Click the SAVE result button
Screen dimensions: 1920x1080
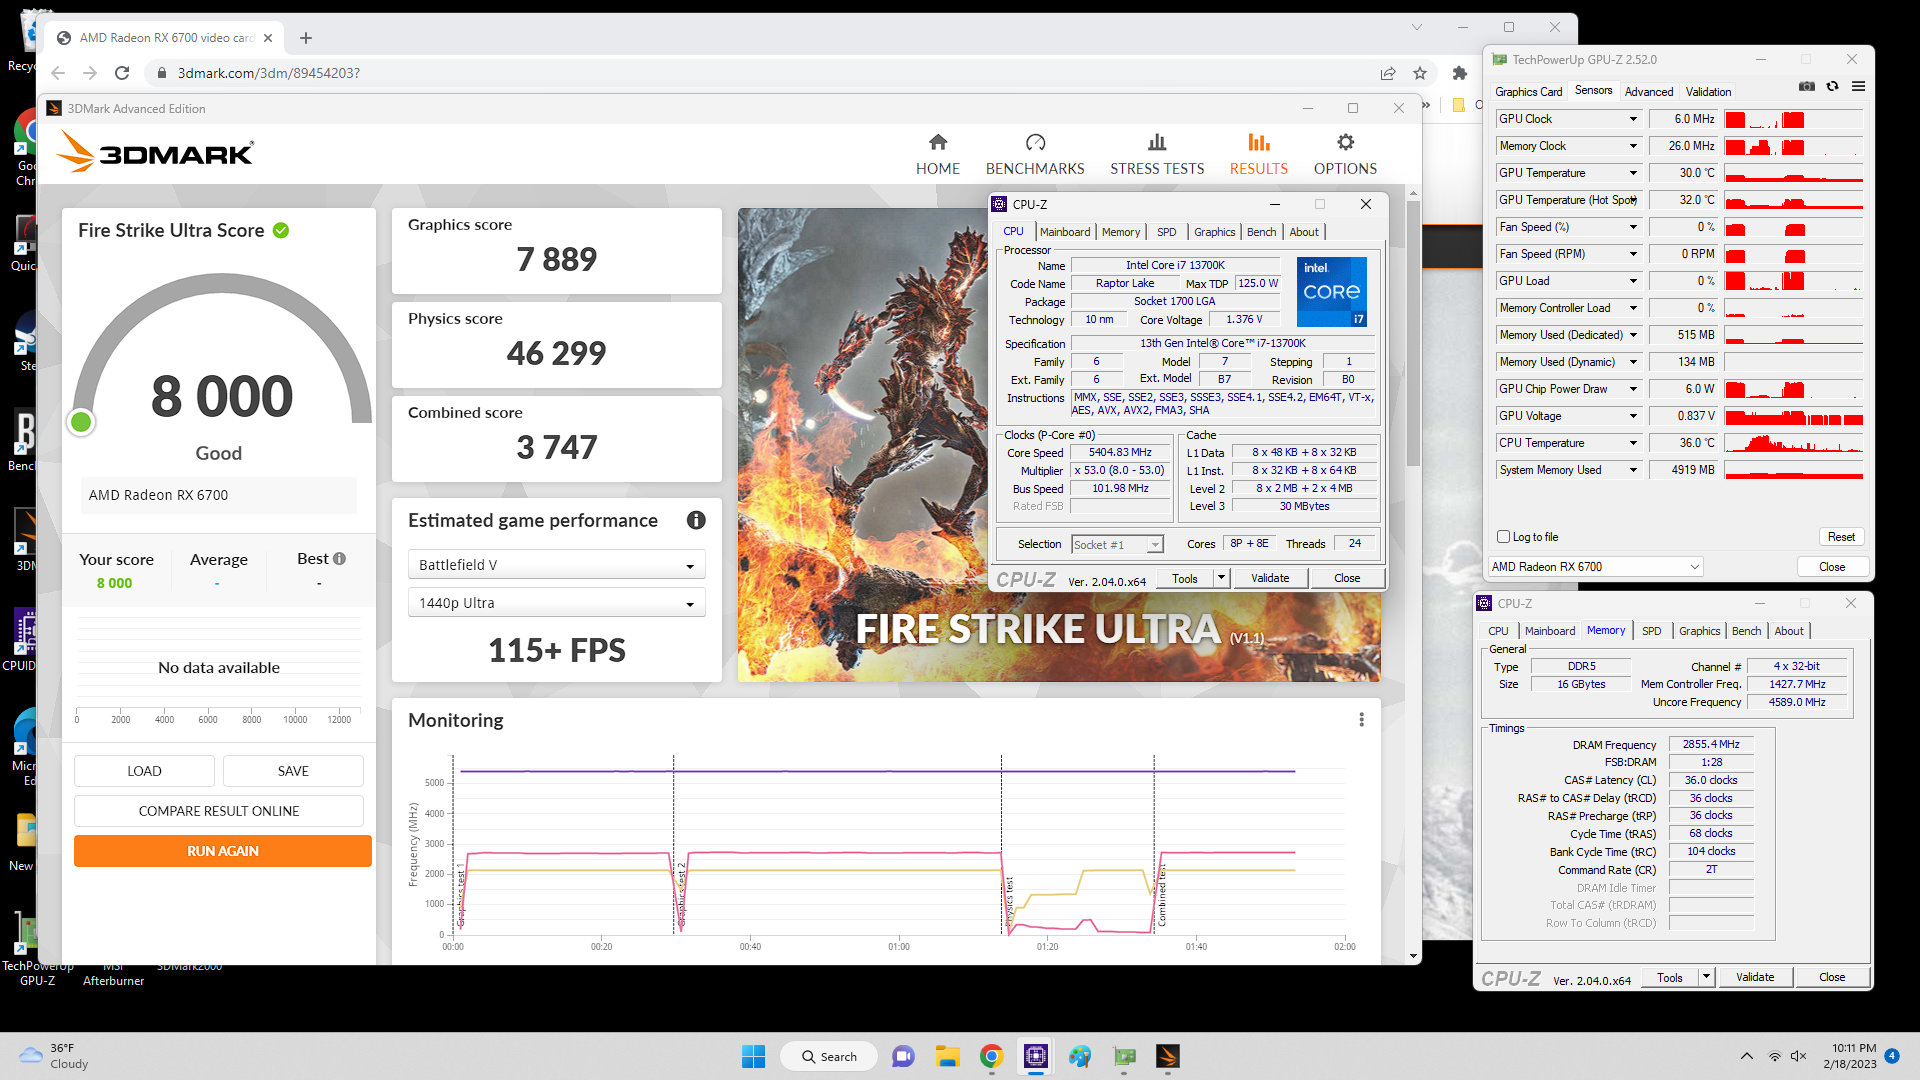[293, 771]
